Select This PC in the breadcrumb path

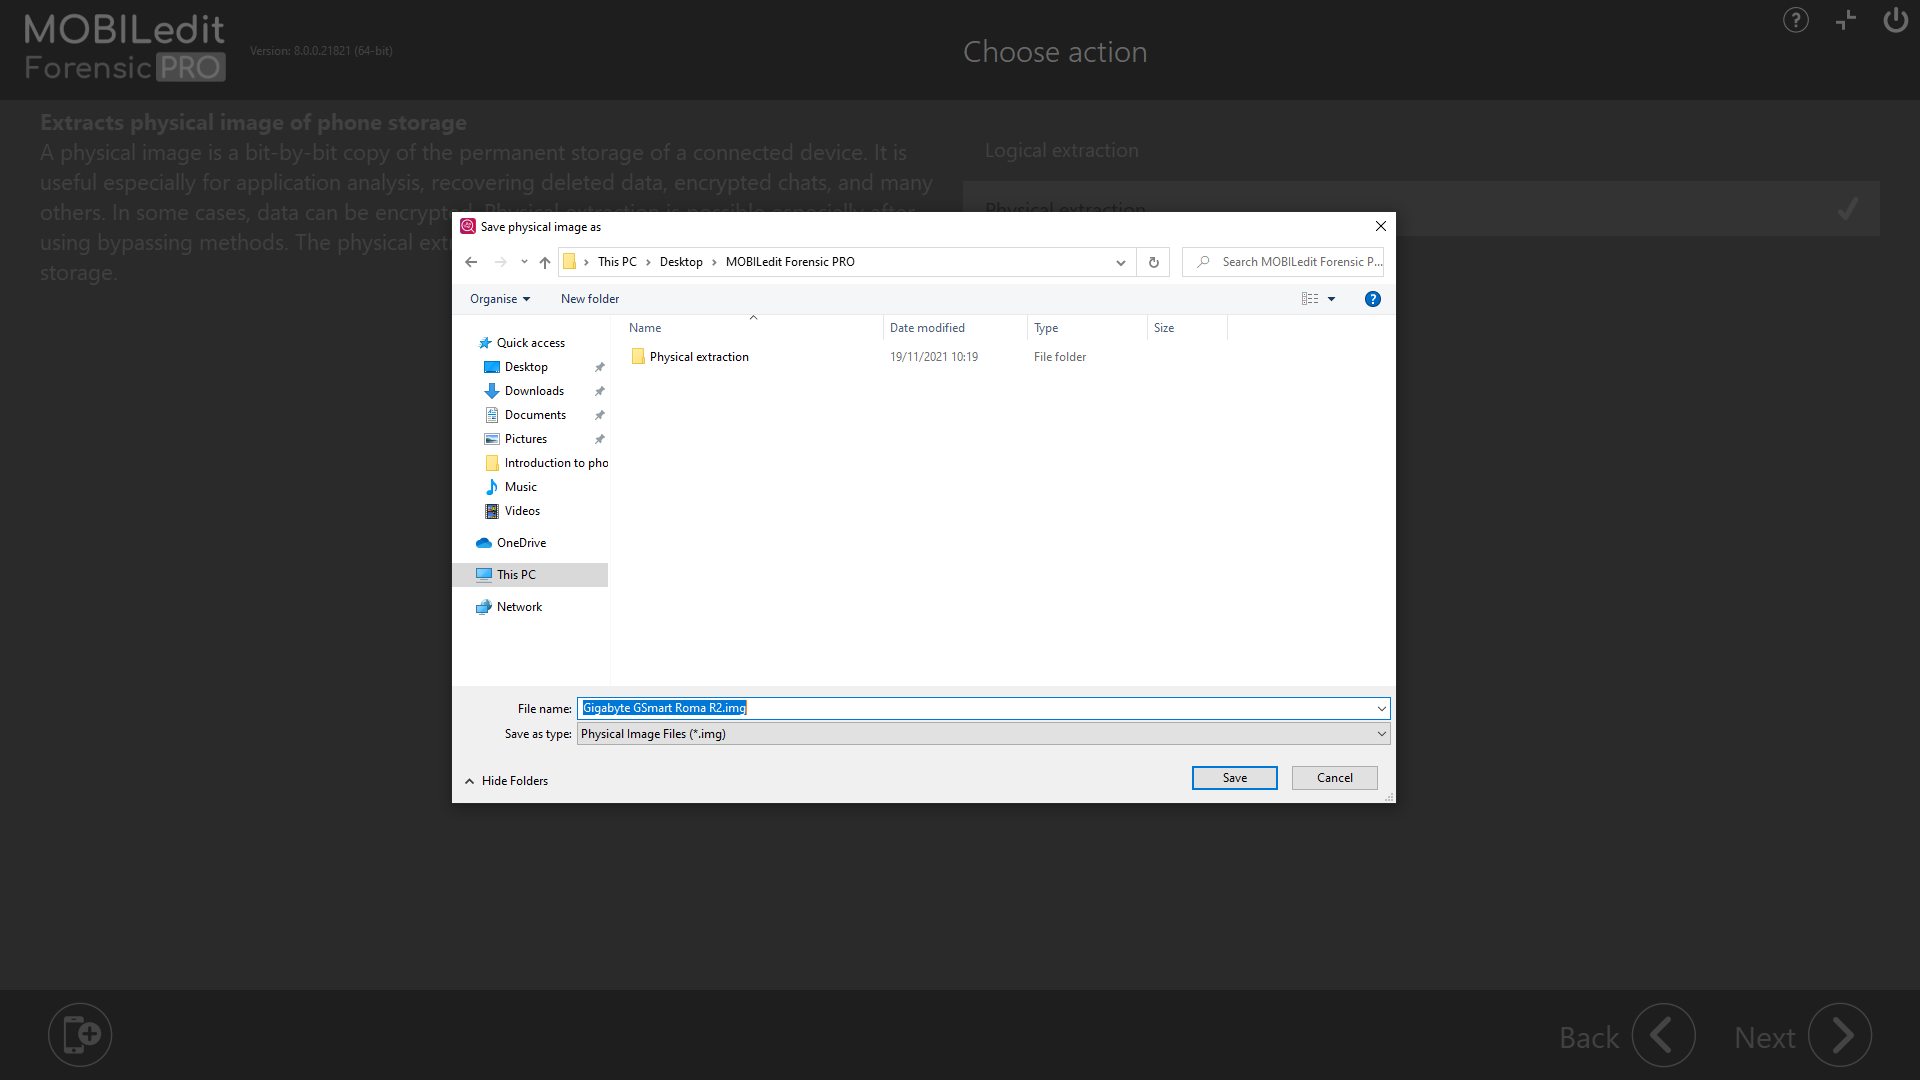(617, 262)
